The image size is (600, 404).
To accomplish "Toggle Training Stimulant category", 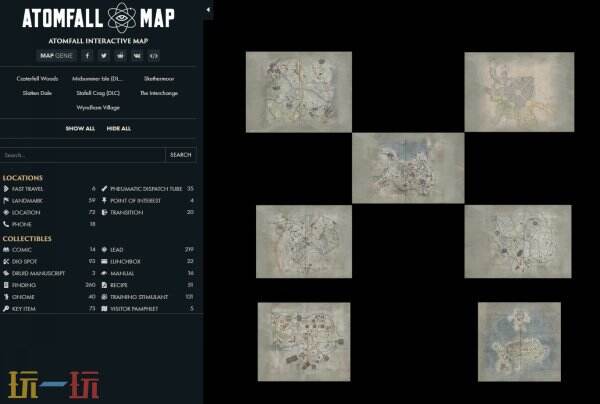I will [x=147, y=297].
